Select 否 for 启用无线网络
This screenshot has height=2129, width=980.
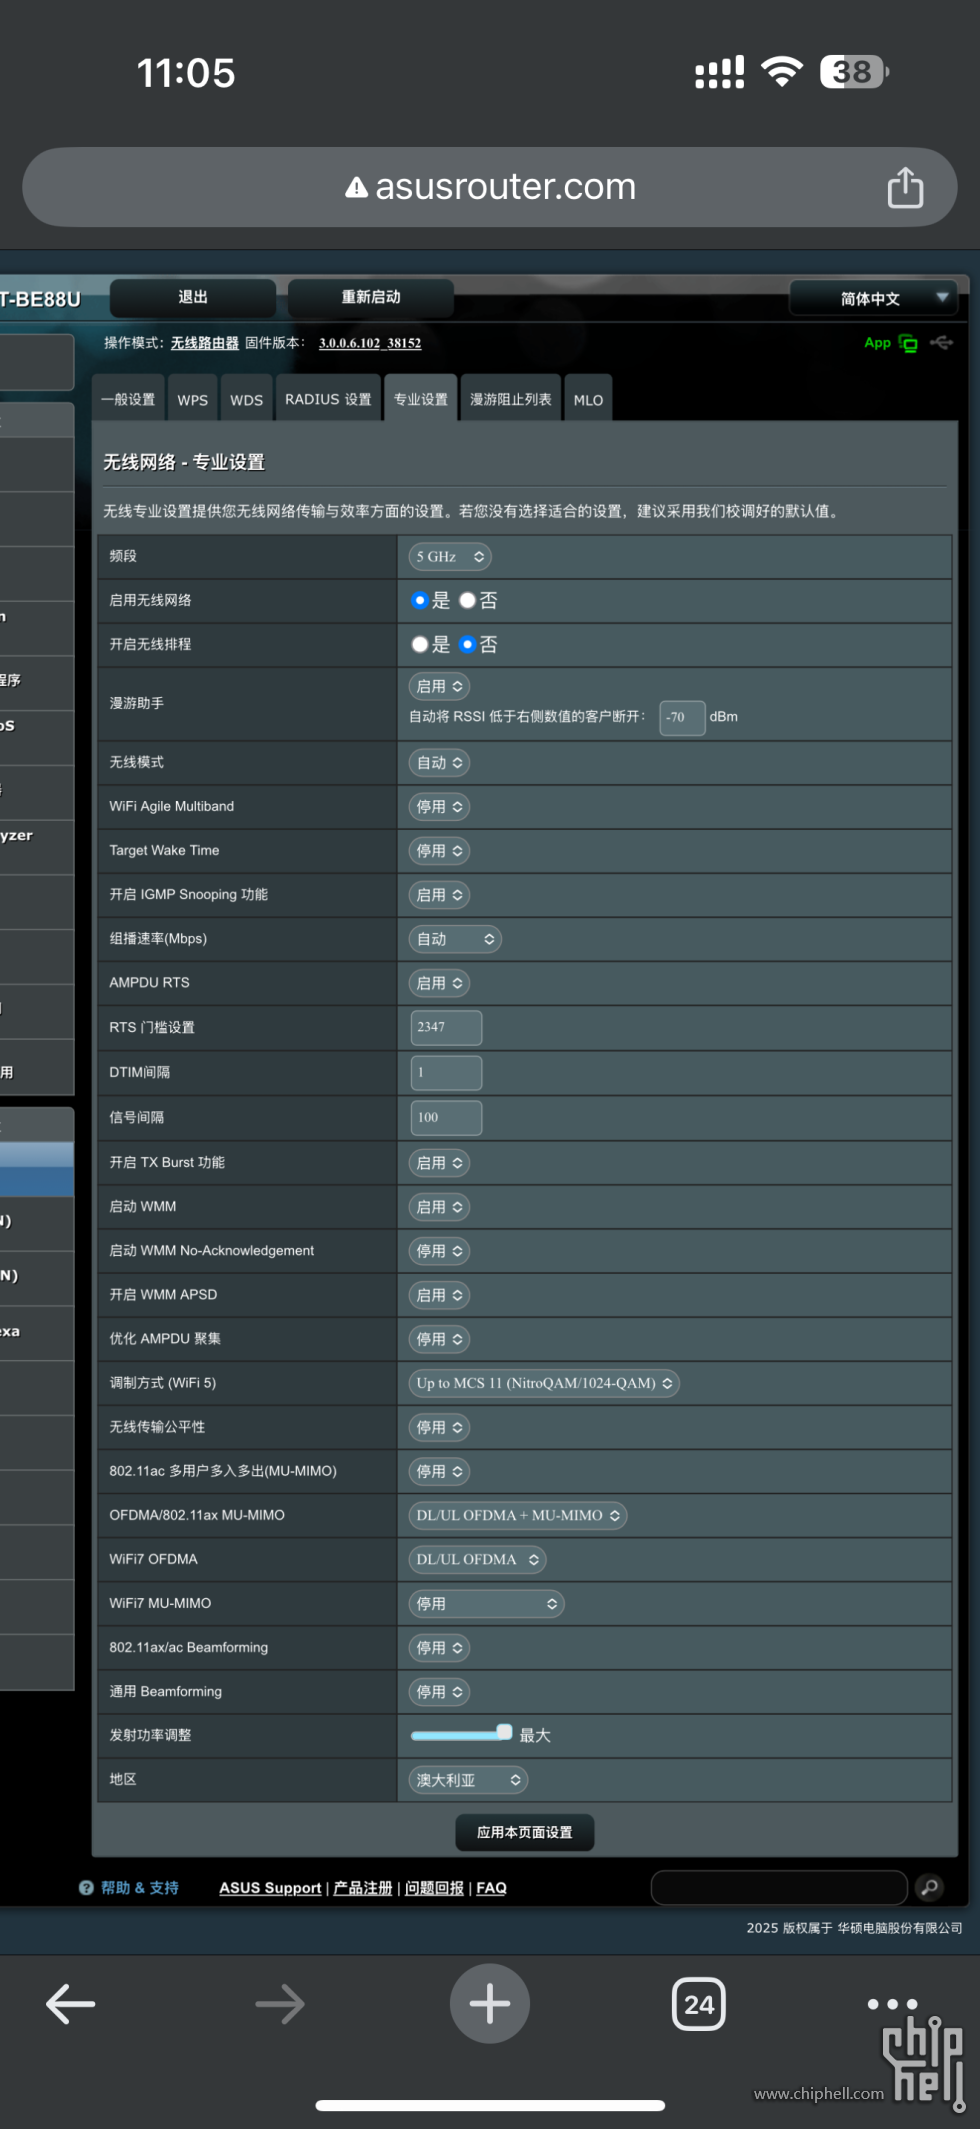coord(467,600)
